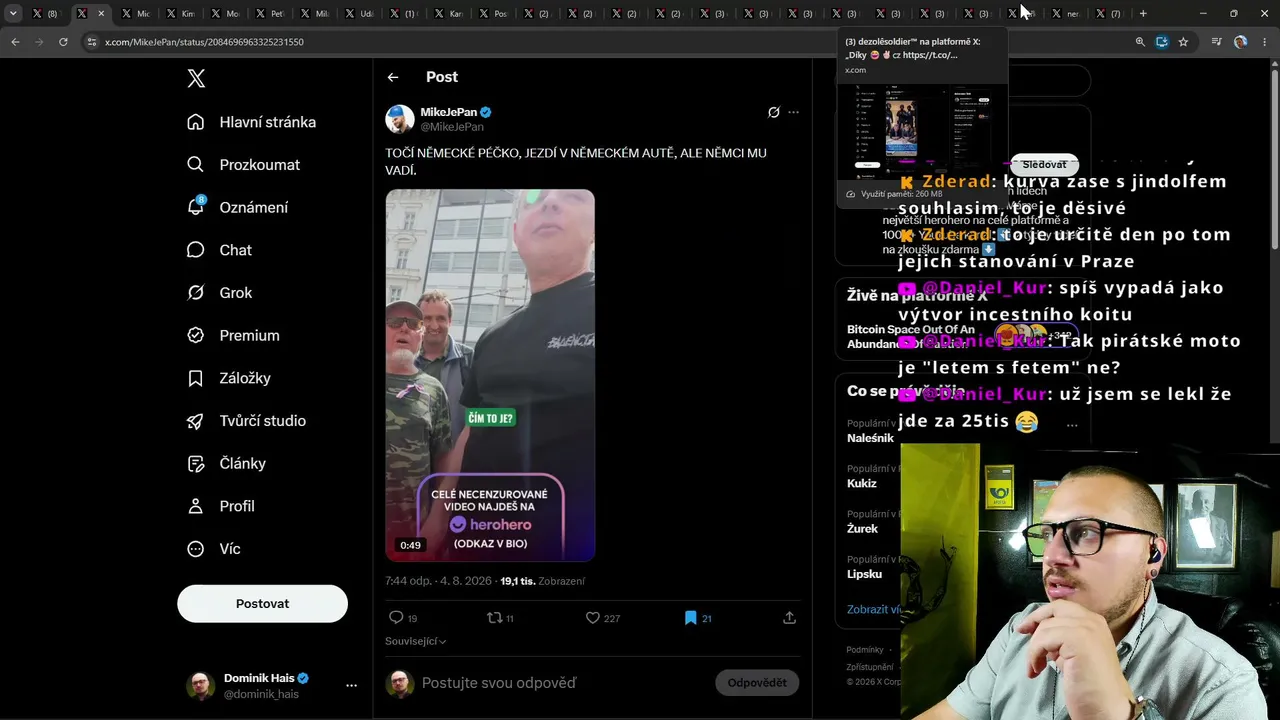Open Články in the sidebar
Viewport: 1280px width, 720px height.
[227, 463]
